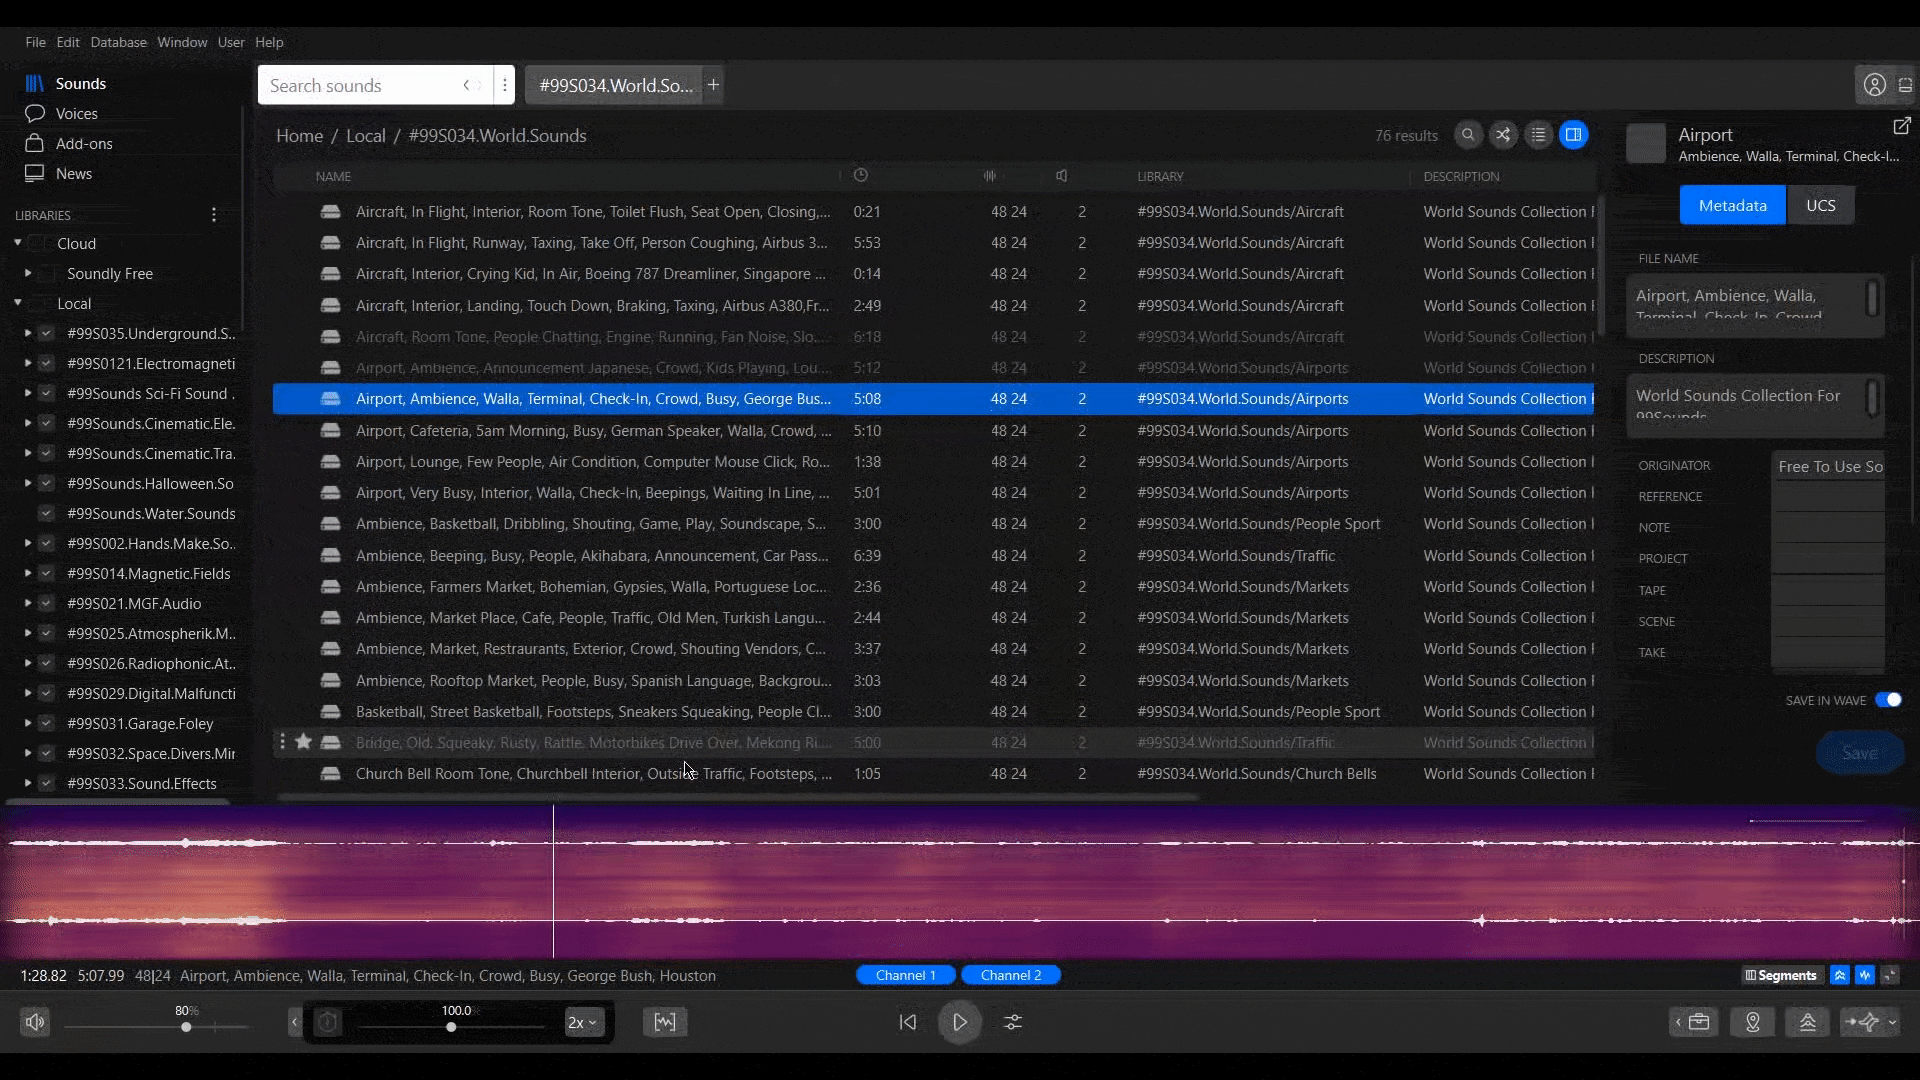Open the 2x speed dropdown
This screenshot has width=1920, height=1080.
point(583,1022)
